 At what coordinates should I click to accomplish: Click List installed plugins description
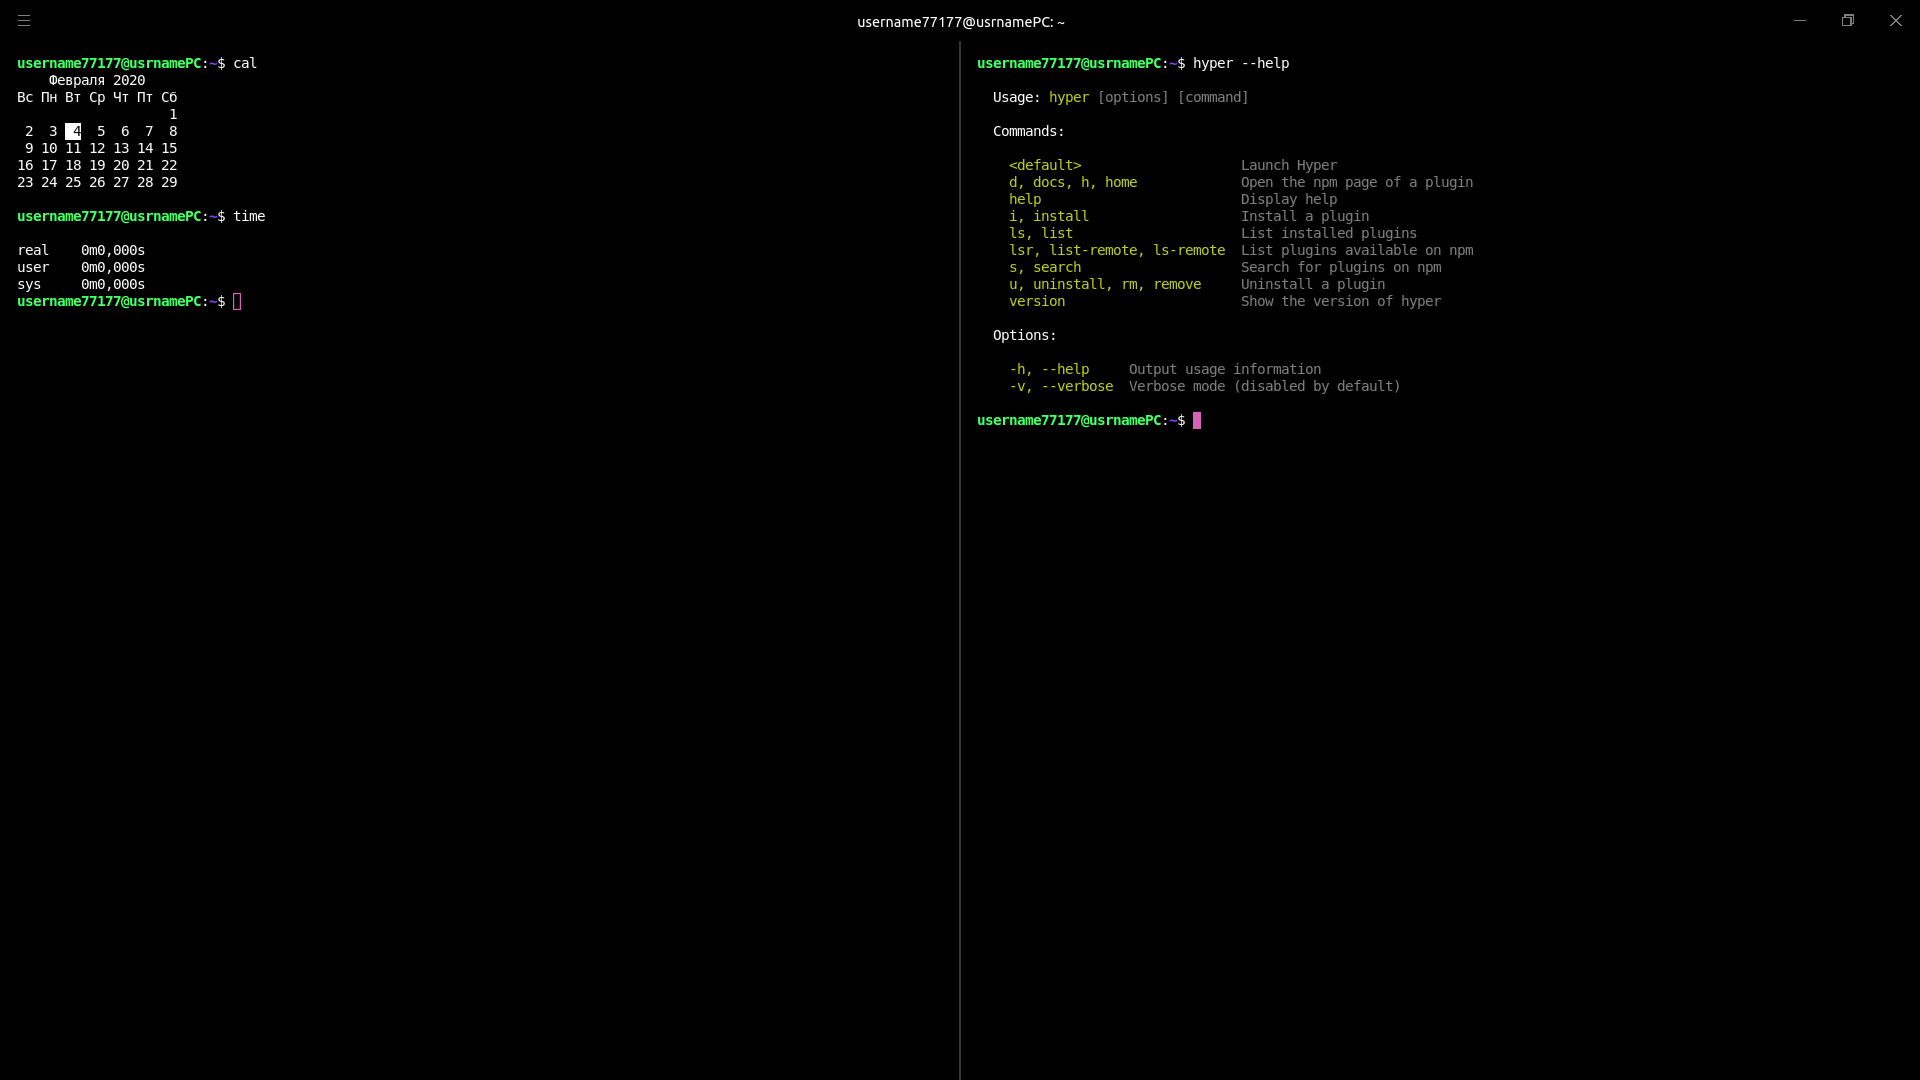[x=1329, y=233]
